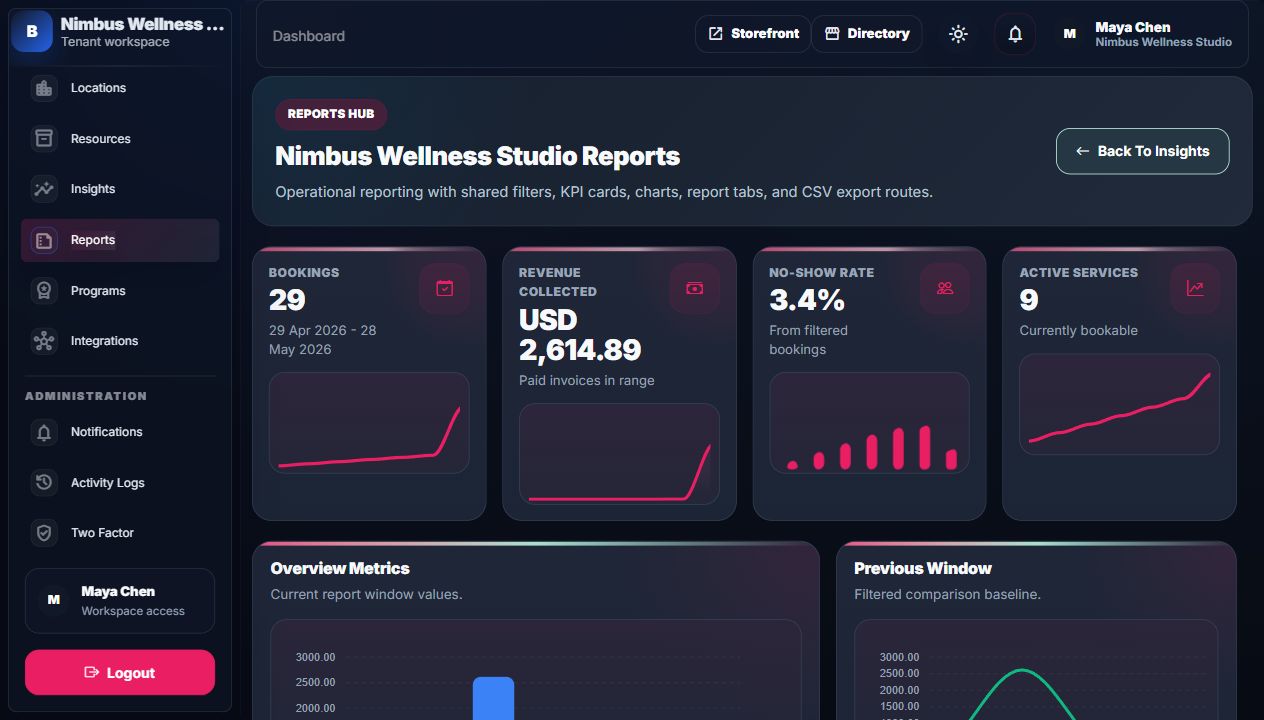This screenshot has width=1264, height=720.
Task: Click Back To Insights button
Action: click(1142, 151)
